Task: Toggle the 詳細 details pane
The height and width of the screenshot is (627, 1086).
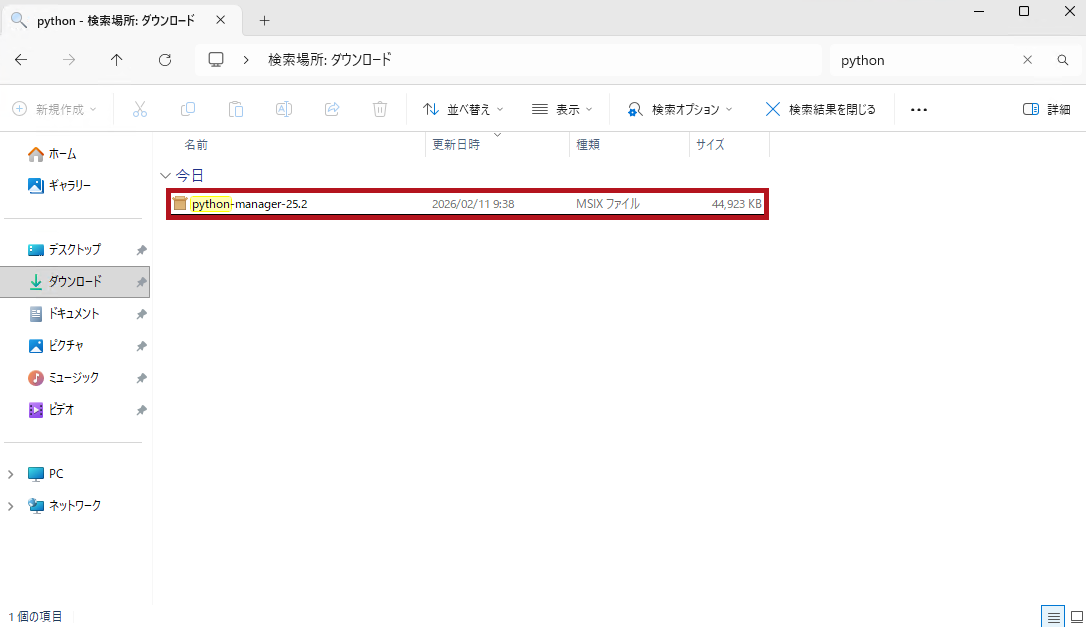Action: [x=1046, y=109]
